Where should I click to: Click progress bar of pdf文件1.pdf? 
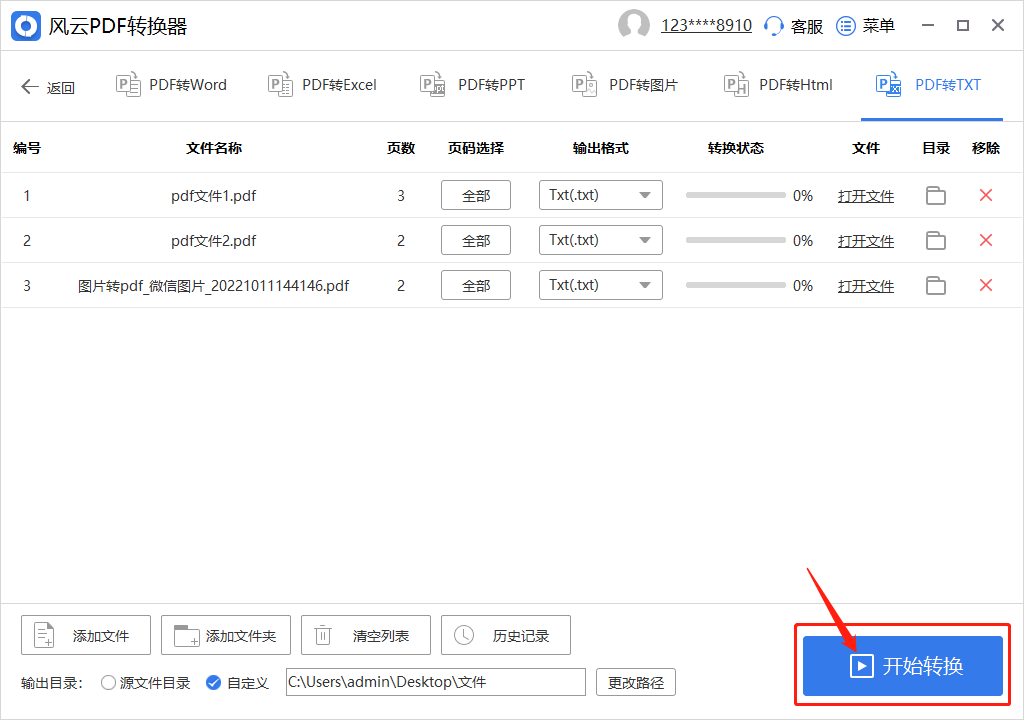click(735, 195)
